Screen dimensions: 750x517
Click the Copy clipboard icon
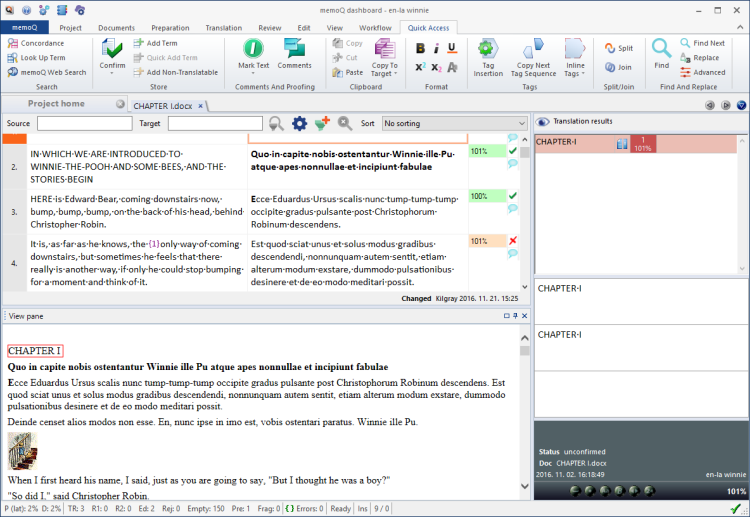click(338, 43)
